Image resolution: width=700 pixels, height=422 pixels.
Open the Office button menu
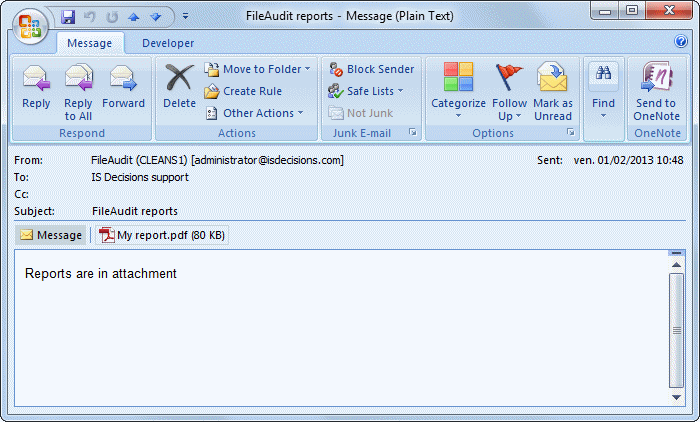[x=30, y=27]
